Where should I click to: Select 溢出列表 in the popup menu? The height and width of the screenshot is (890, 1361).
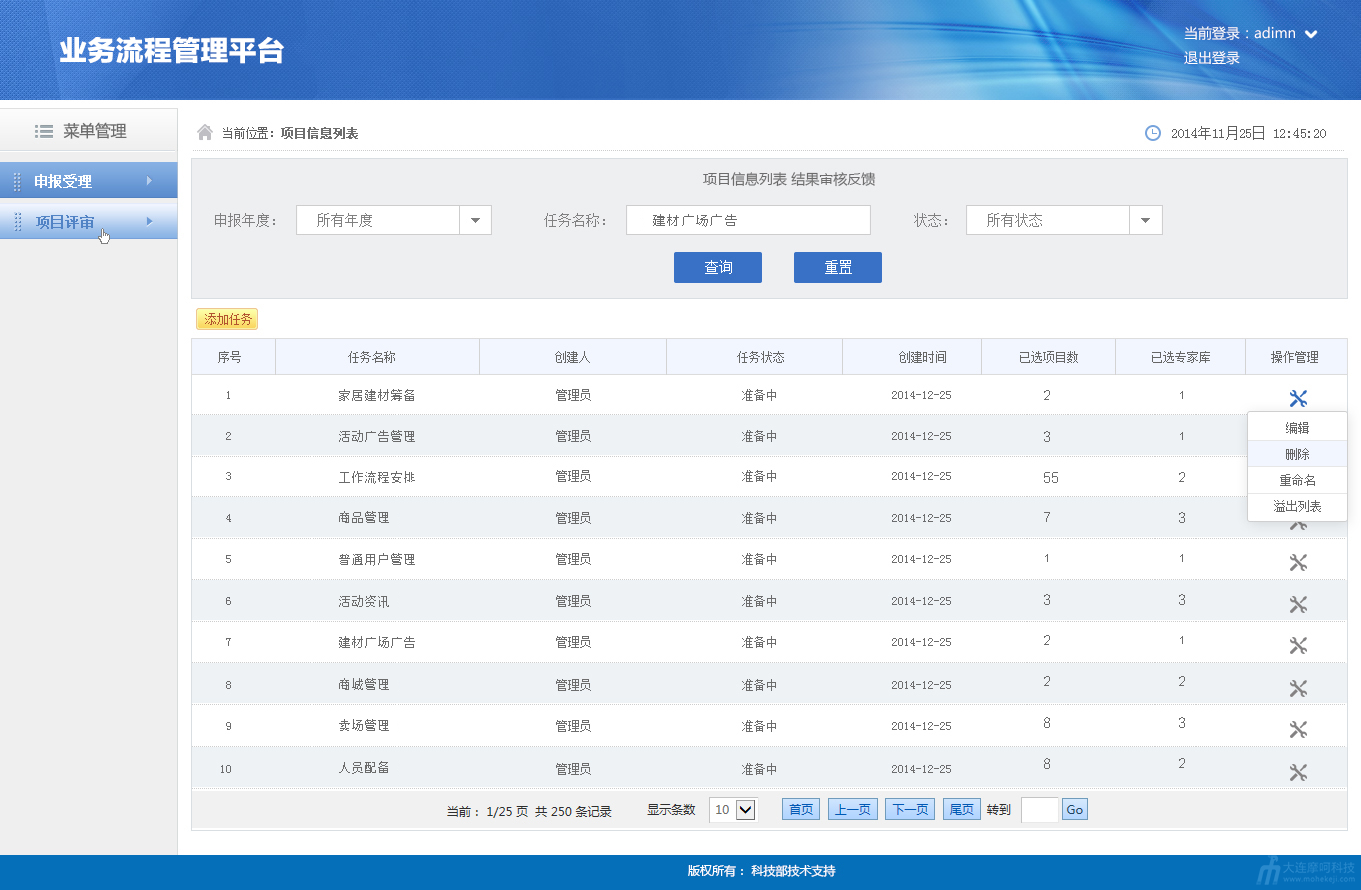(1297, 507)
